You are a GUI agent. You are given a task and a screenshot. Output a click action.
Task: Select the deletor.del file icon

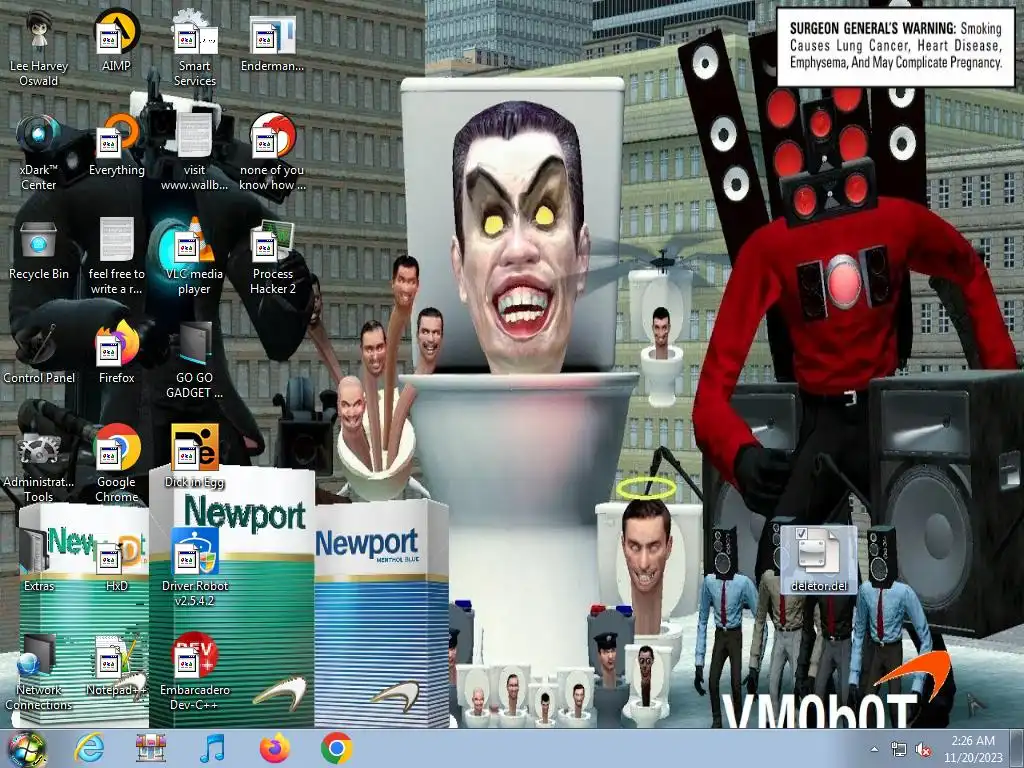819,560
